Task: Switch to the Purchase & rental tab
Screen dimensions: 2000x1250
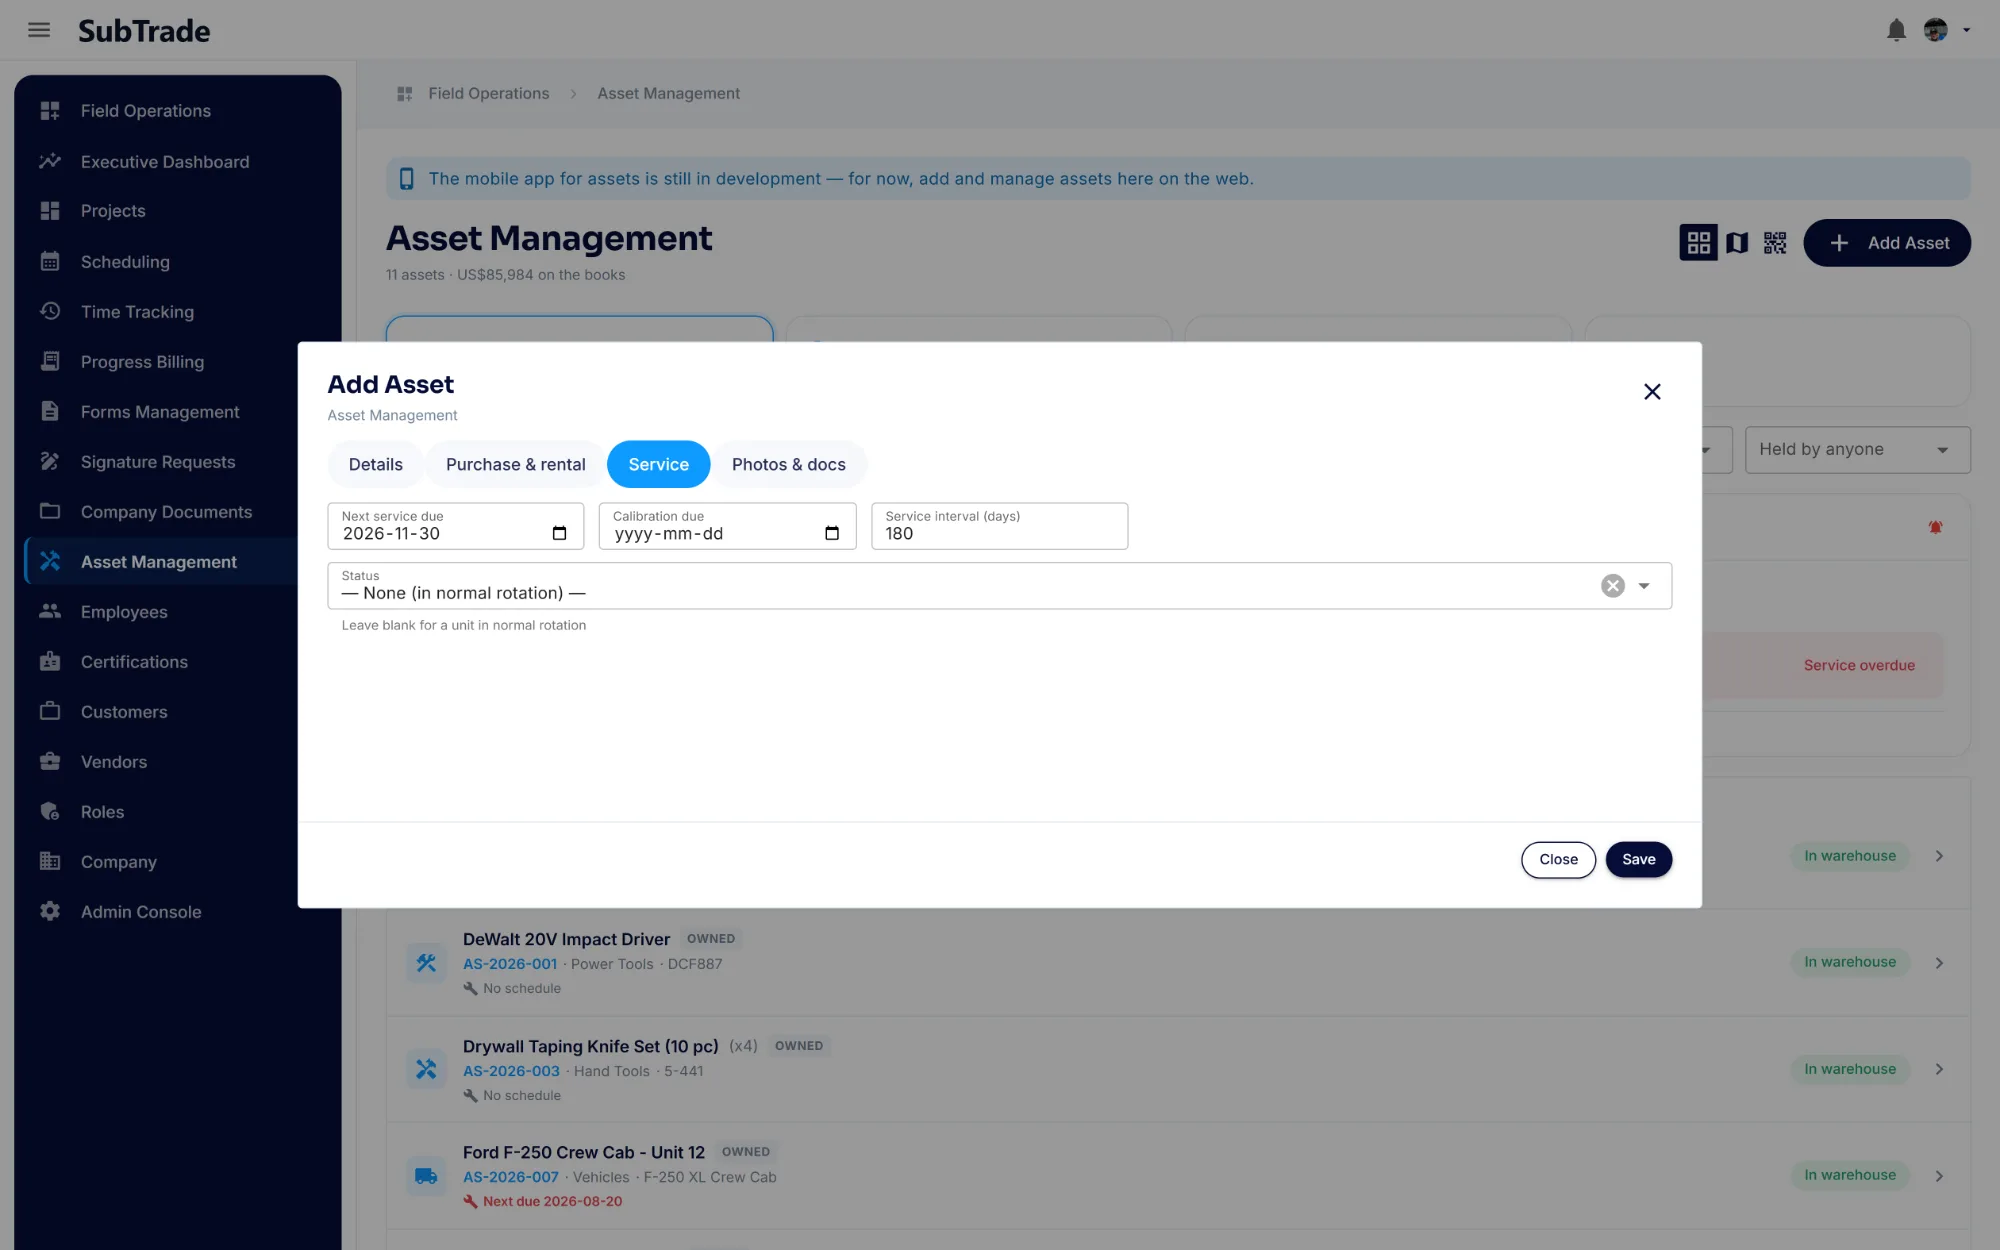Action: point(515,464)
